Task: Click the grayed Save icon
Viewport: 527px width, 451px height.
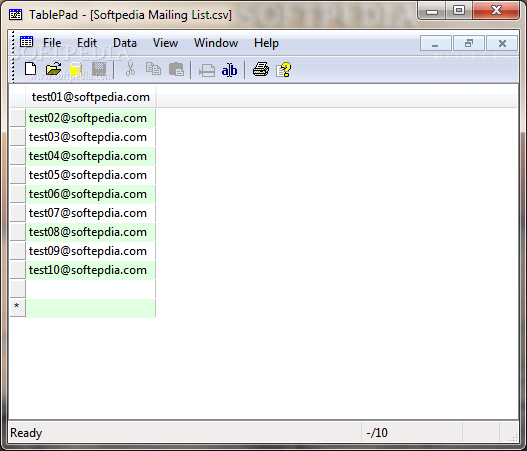Action: 99,69
